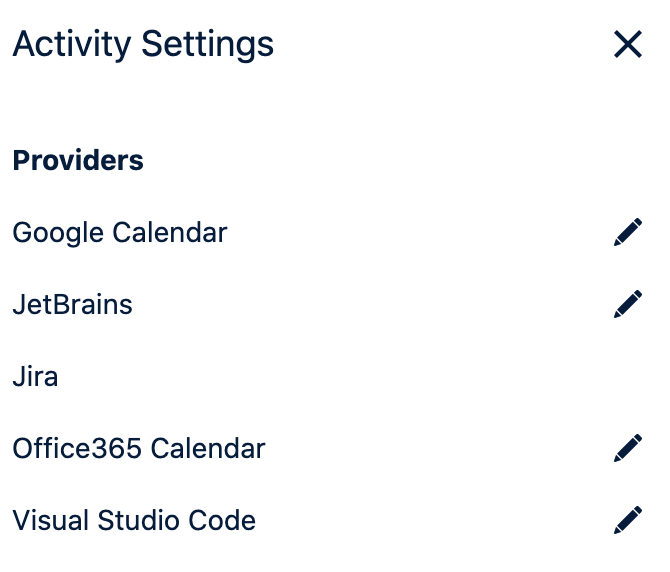
Task: Select the Google Calendar provider name
Action: point(120,233)
